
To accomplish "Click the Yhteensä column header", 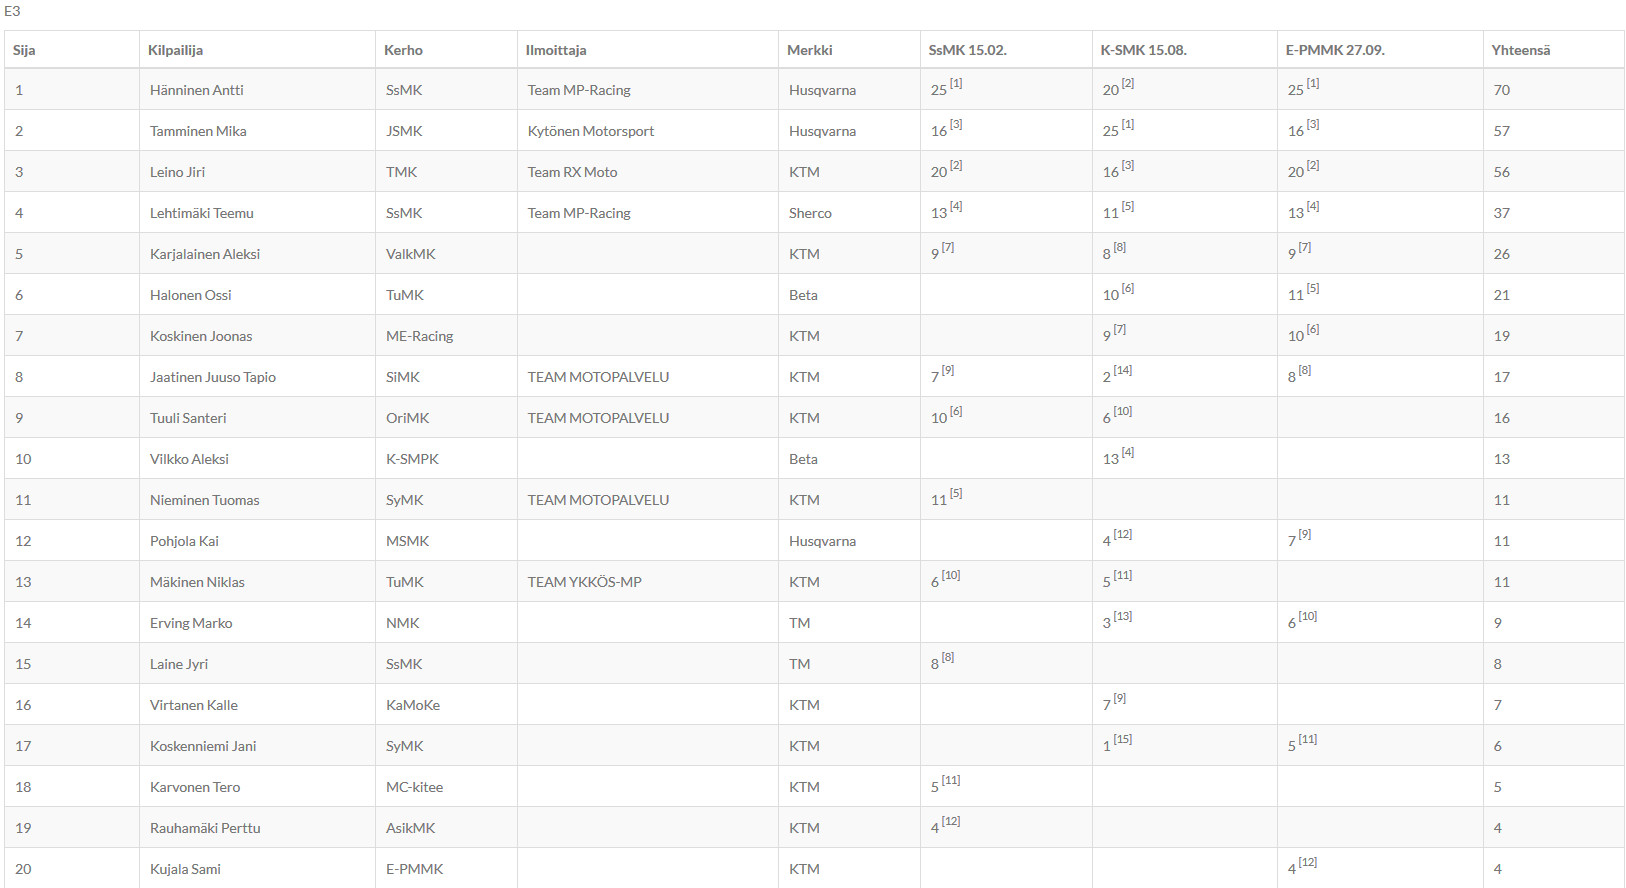I will click(1520, 50).
